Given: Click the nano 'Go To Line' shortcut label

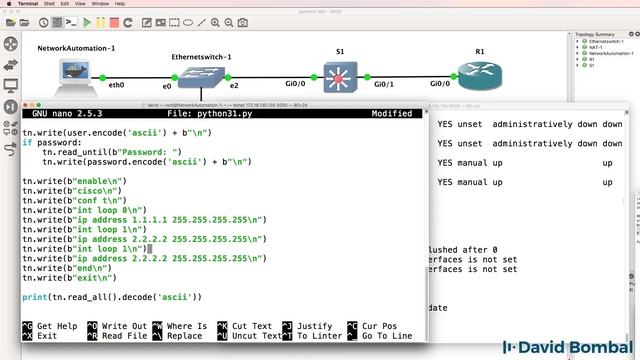Looking at the screenshot, I should click(x=387, y=336).
